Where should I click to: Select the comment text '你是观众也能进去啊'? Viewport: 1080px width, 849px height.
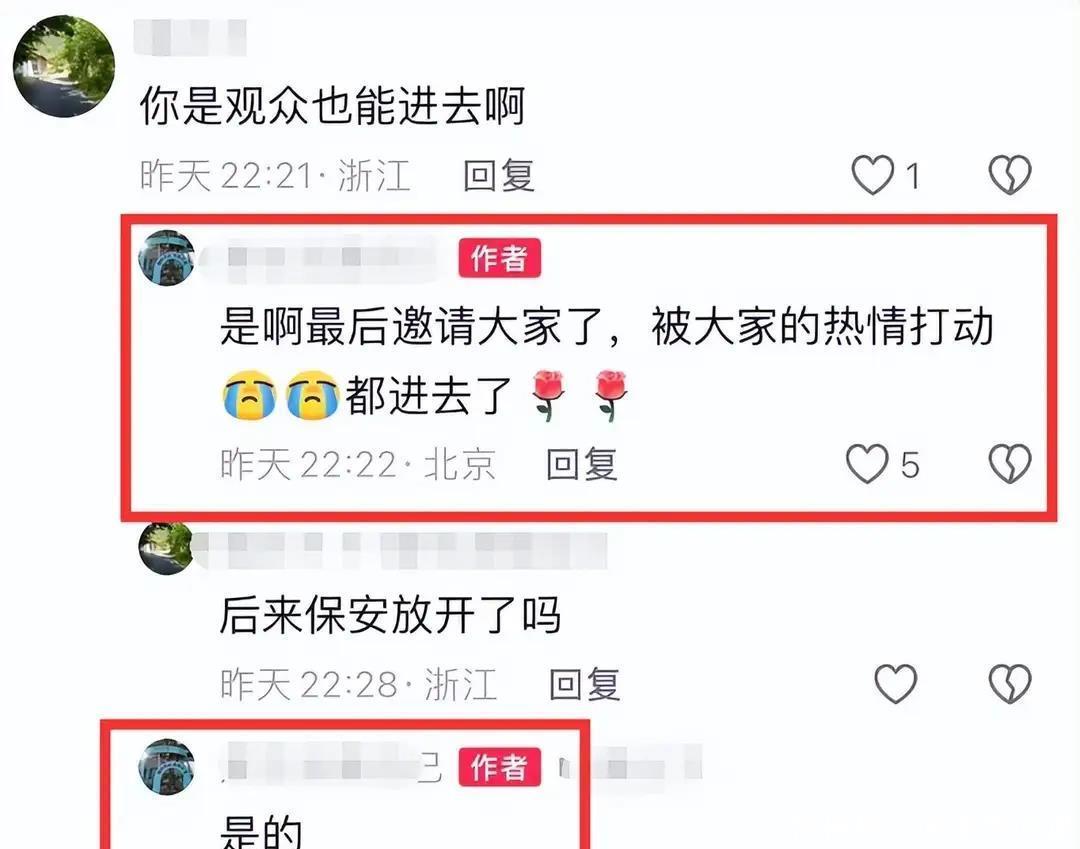333,106
